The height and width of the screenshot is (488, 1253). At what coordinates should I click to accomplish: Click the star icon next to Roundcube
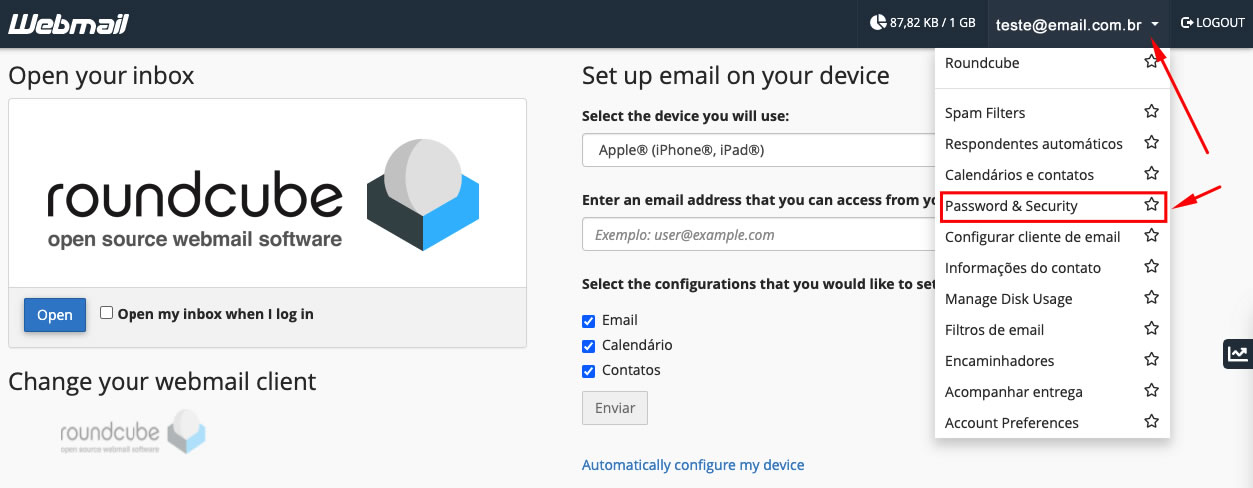pos(1151,63)
